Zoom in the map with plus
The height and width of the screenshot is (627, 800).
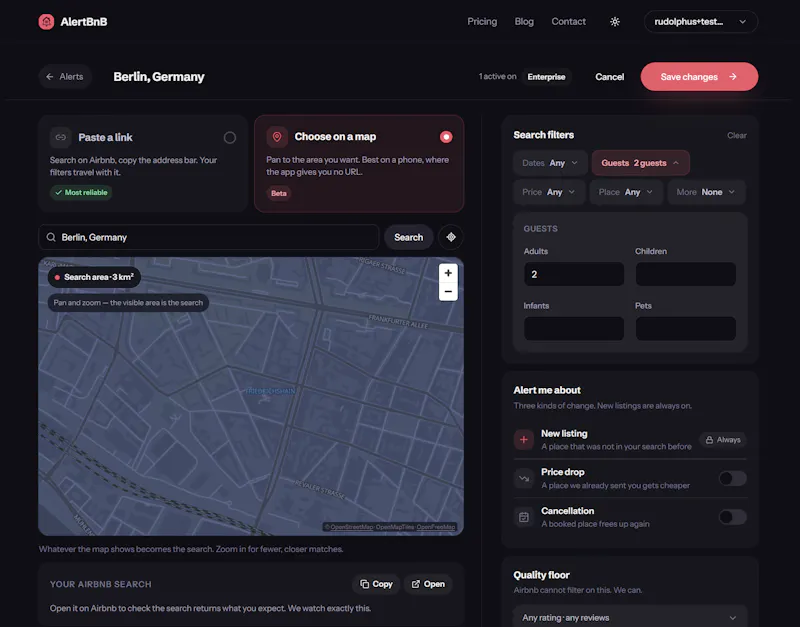(448, 273)
